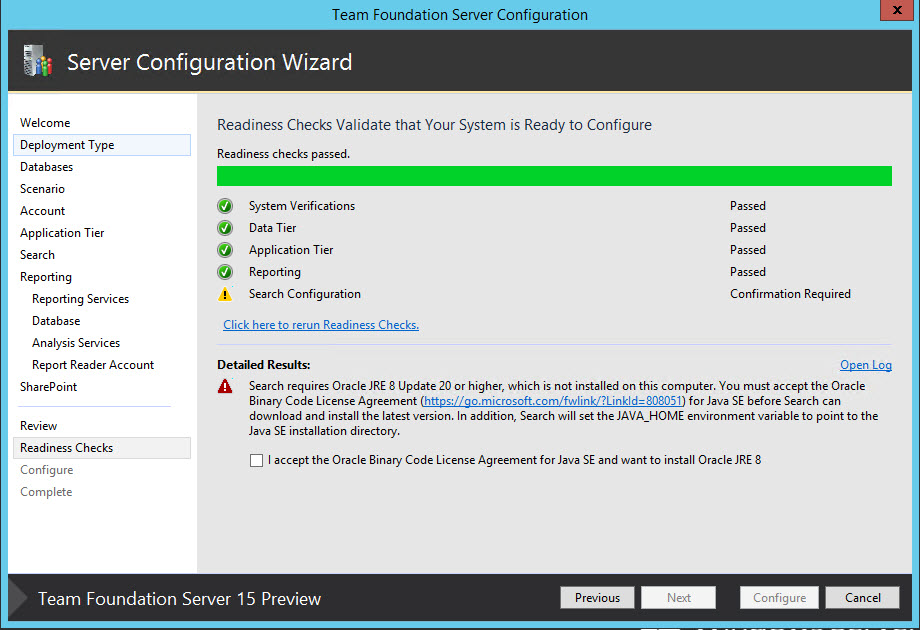Click the green check icon beside Application Tier result
920x630 pixels.
(x=225, y=250)
